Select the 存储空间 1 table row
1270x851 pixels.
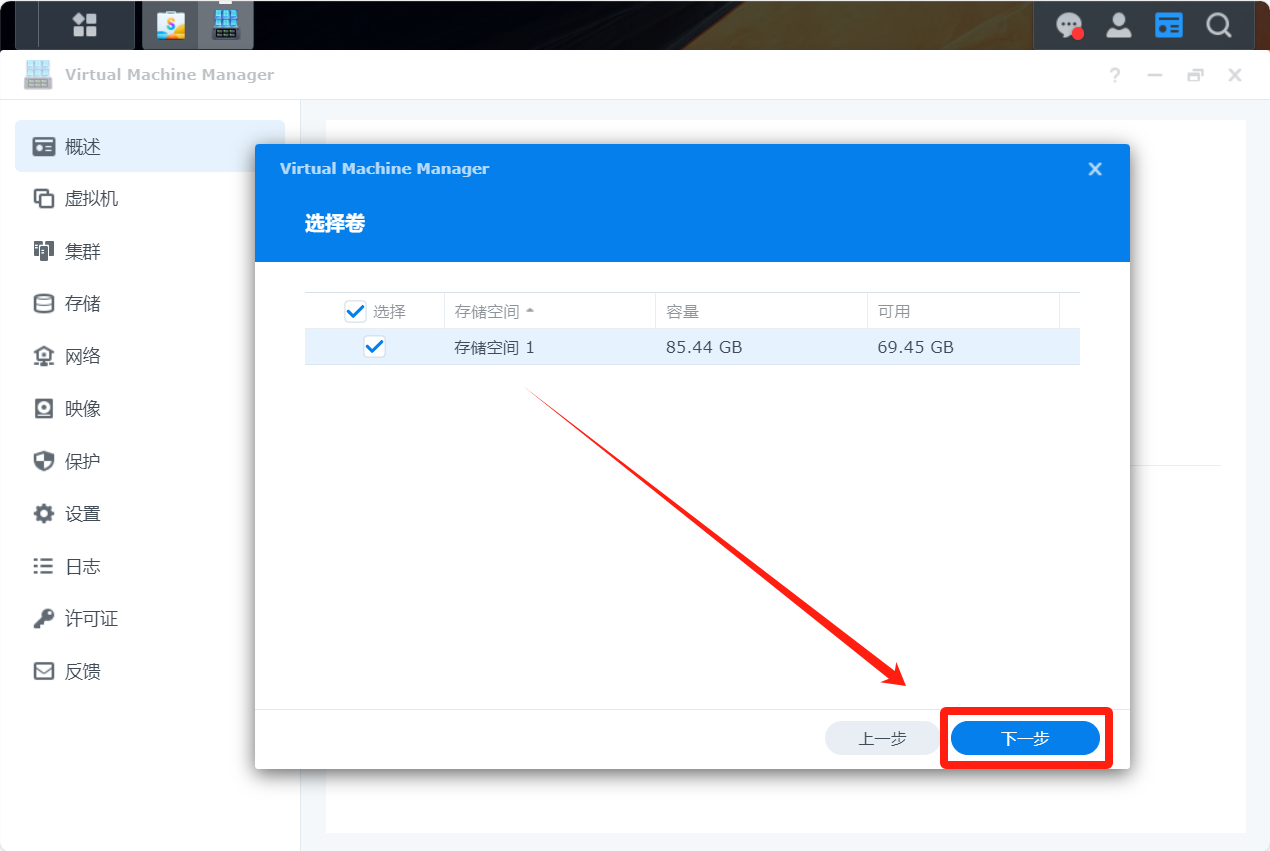click(x=600, y=347)
